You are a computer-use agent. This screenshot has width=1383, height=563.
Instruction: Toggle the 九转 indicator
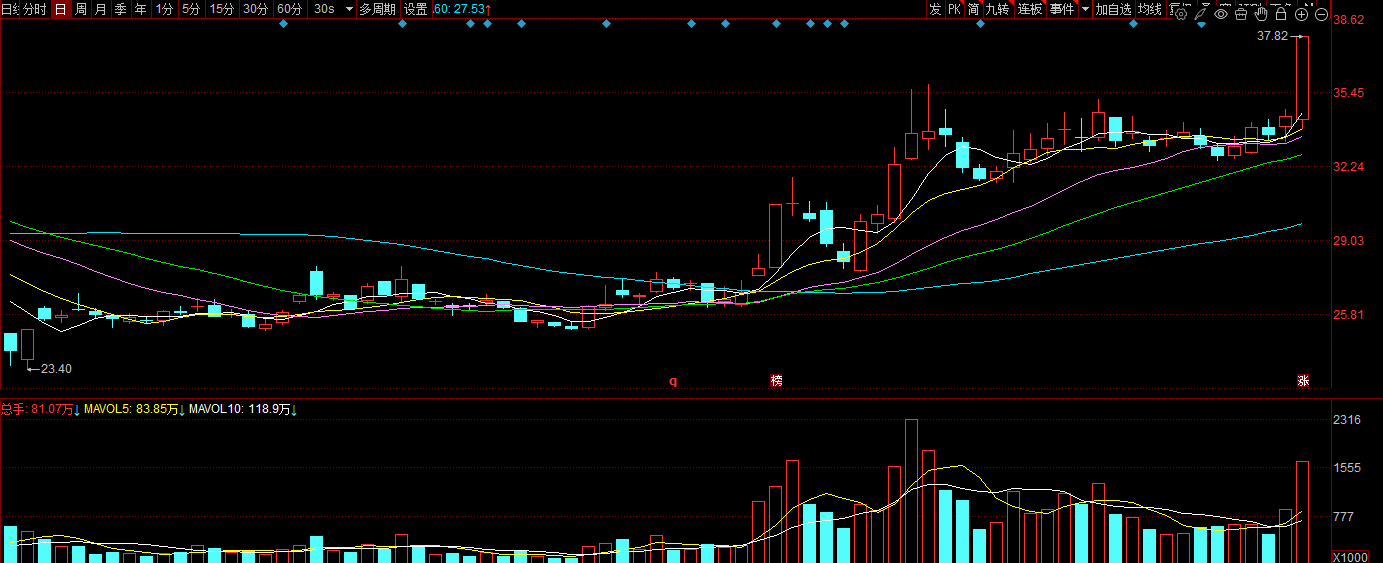[997, 9]
